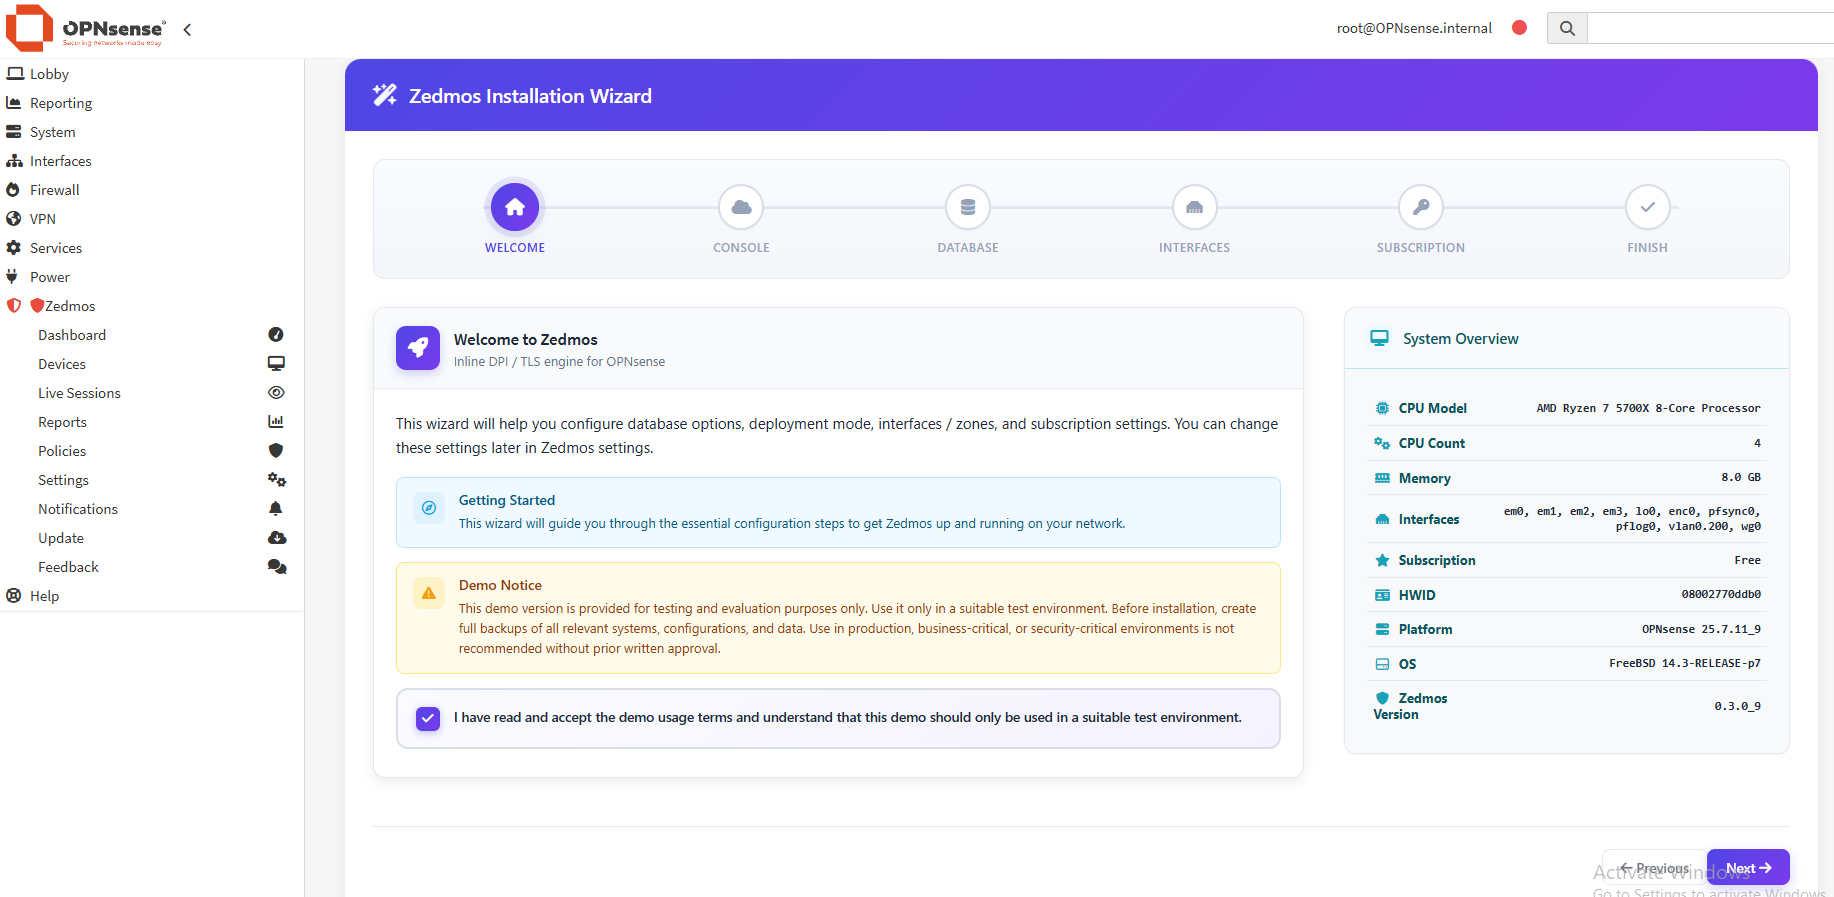This screenshot has width=1834, height=897.
Task: Uncheck the demo usage terms checkbox
Action: point(428,718)
